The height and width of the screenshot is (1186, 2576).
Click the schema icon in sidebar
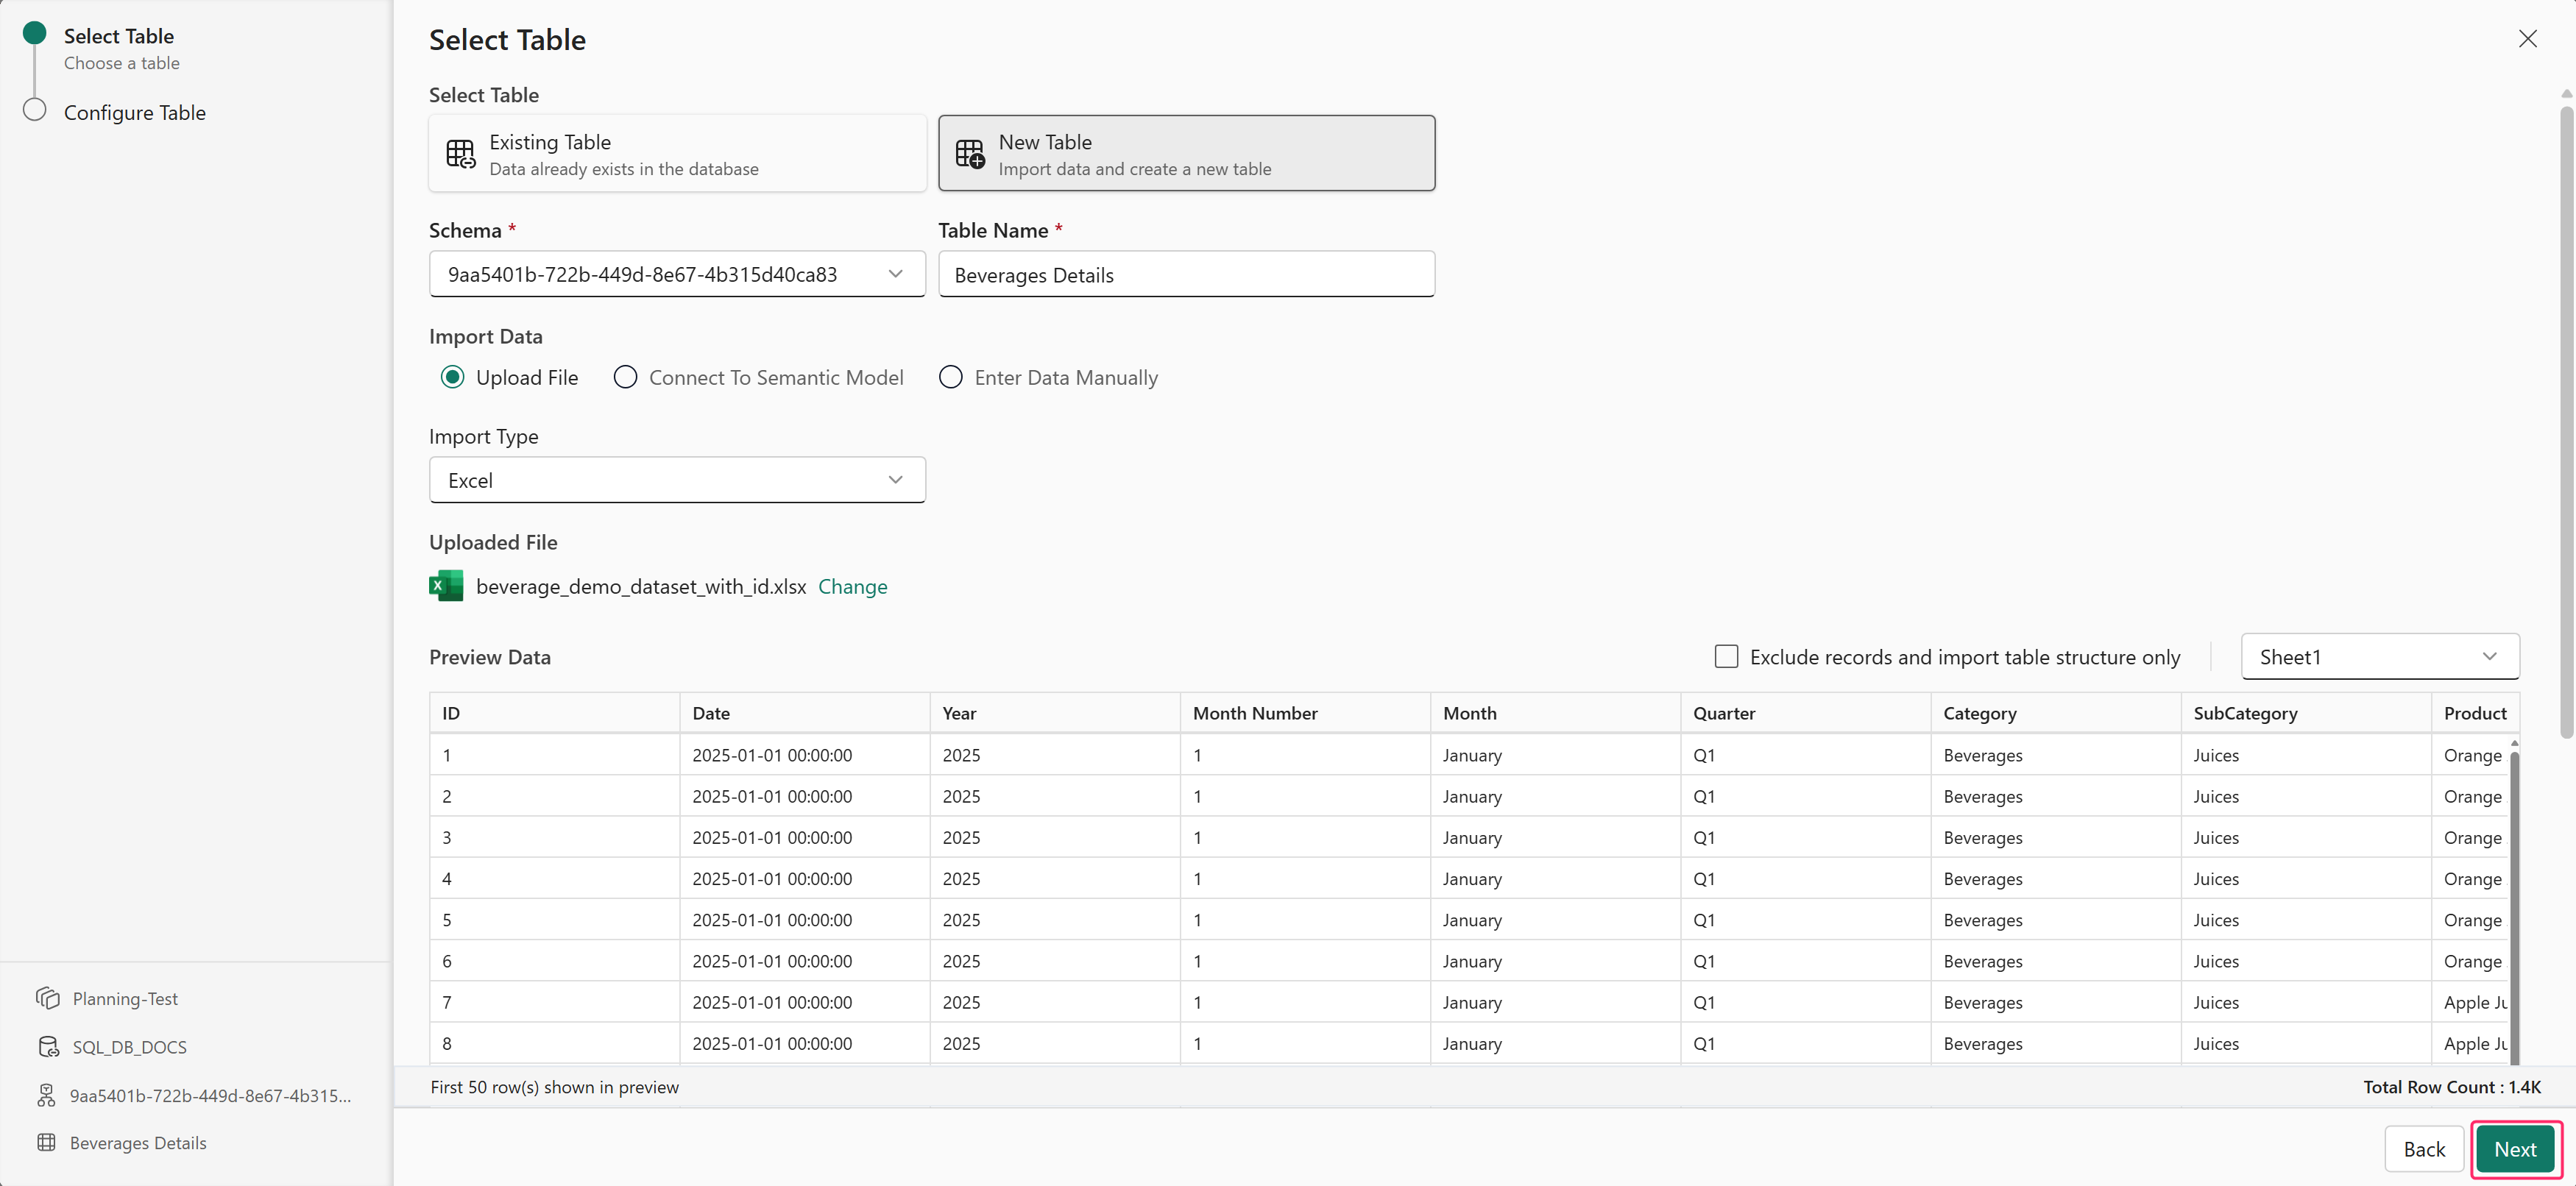coord(47,1095)
